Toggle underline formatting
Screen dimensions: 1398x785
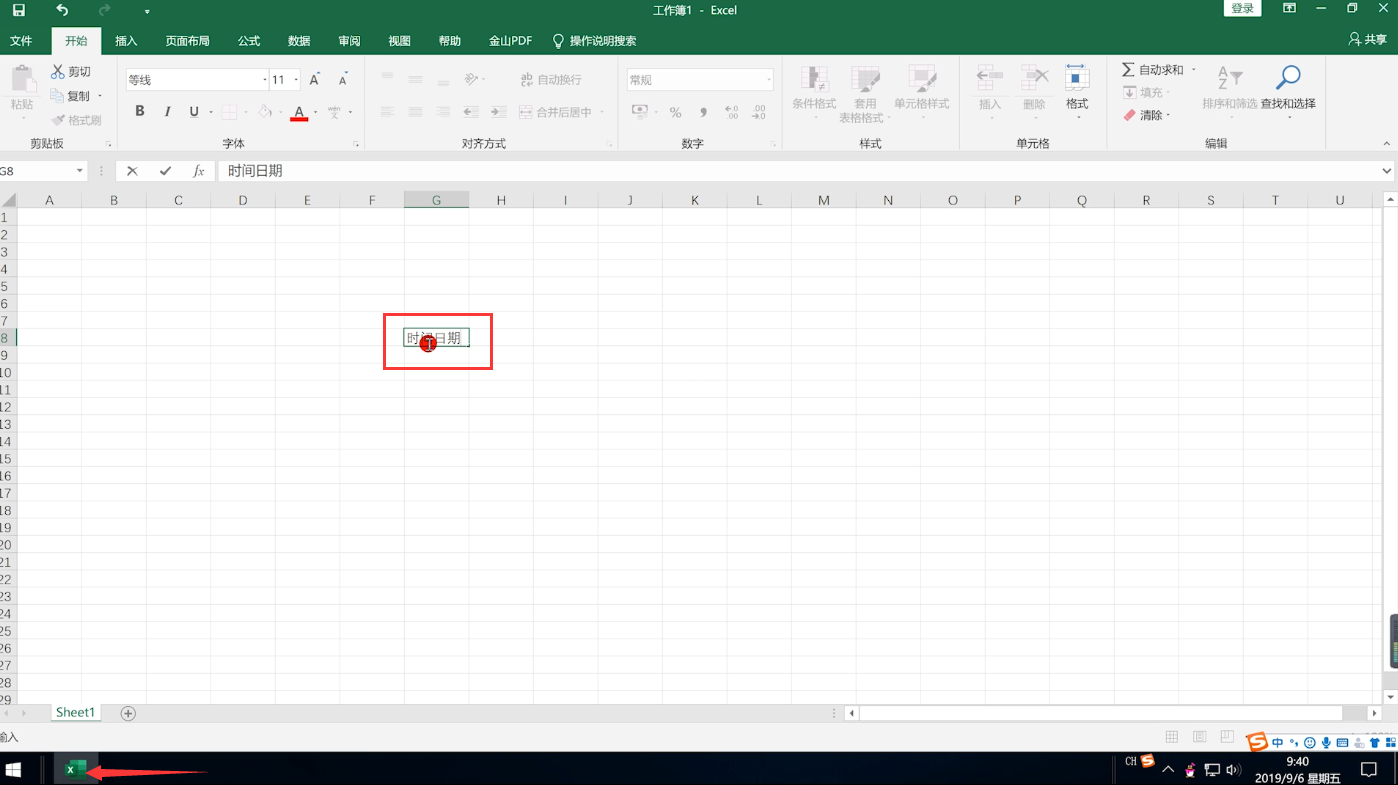point(194,112)
